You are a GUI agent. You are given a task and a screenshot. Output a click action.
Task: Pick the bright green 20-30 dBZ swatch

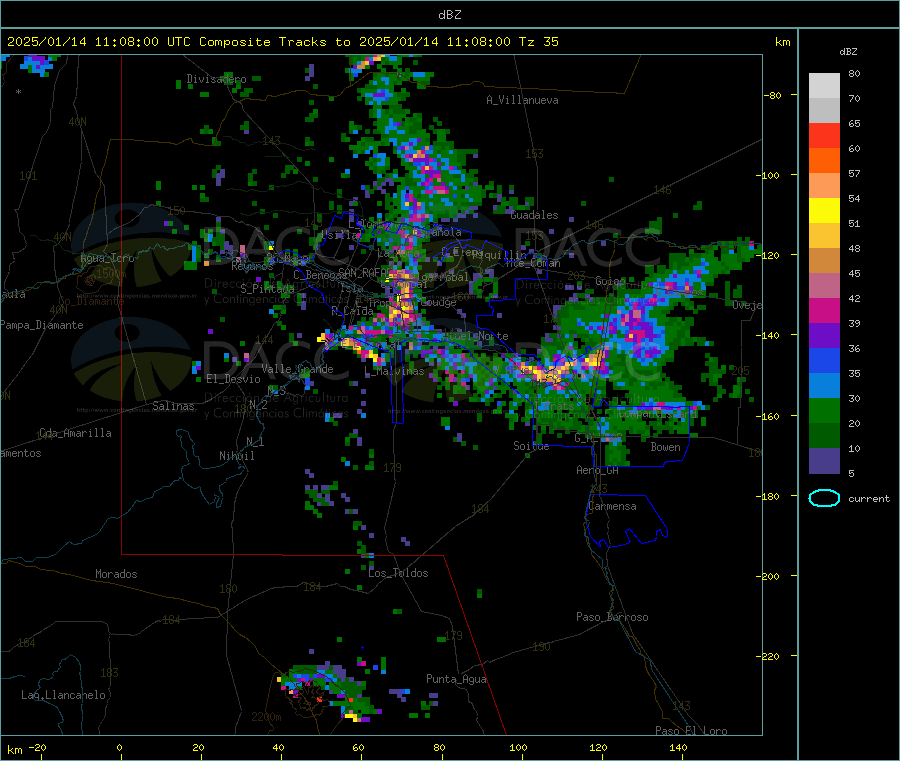(824, 410)
